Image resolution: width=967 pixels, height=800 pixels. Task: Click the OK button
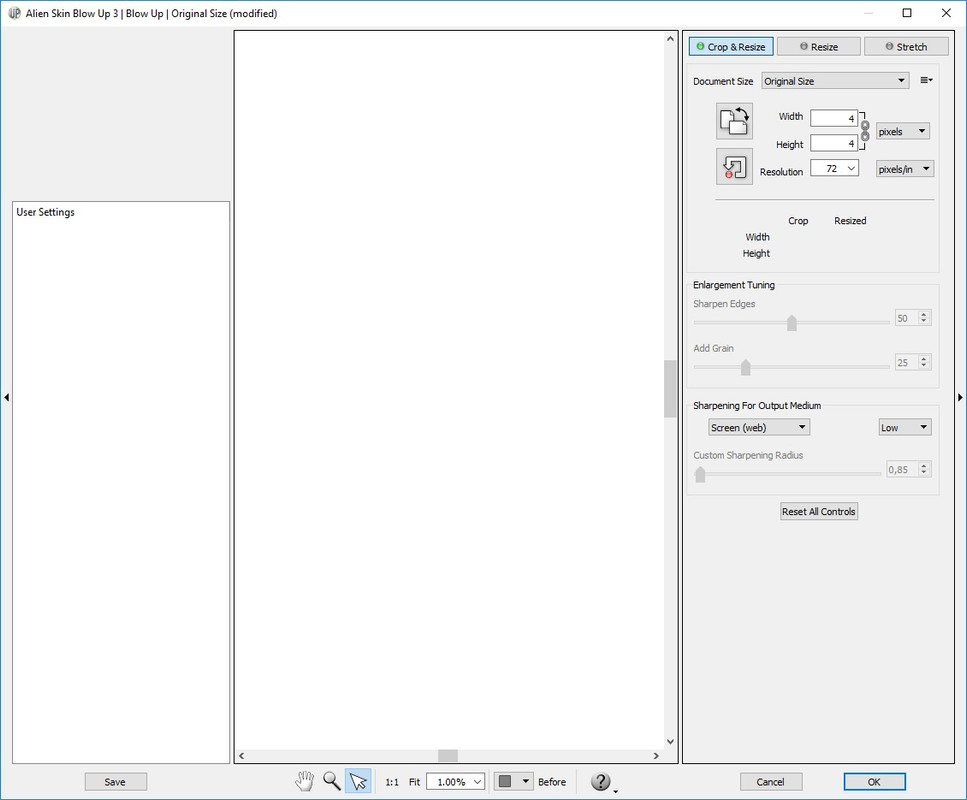[x=874, y=781]
